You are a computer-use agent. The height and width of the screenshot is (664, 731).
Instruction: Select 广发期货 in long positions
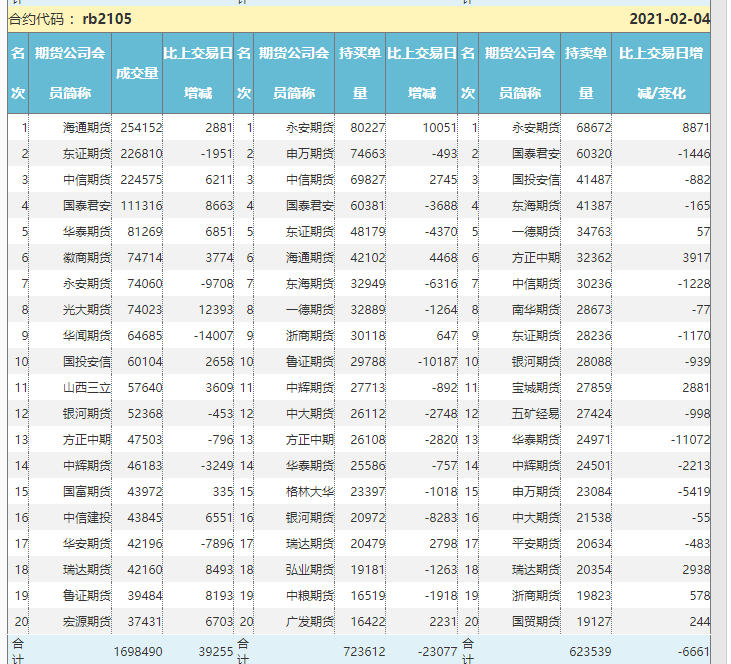tap(310, 622)
